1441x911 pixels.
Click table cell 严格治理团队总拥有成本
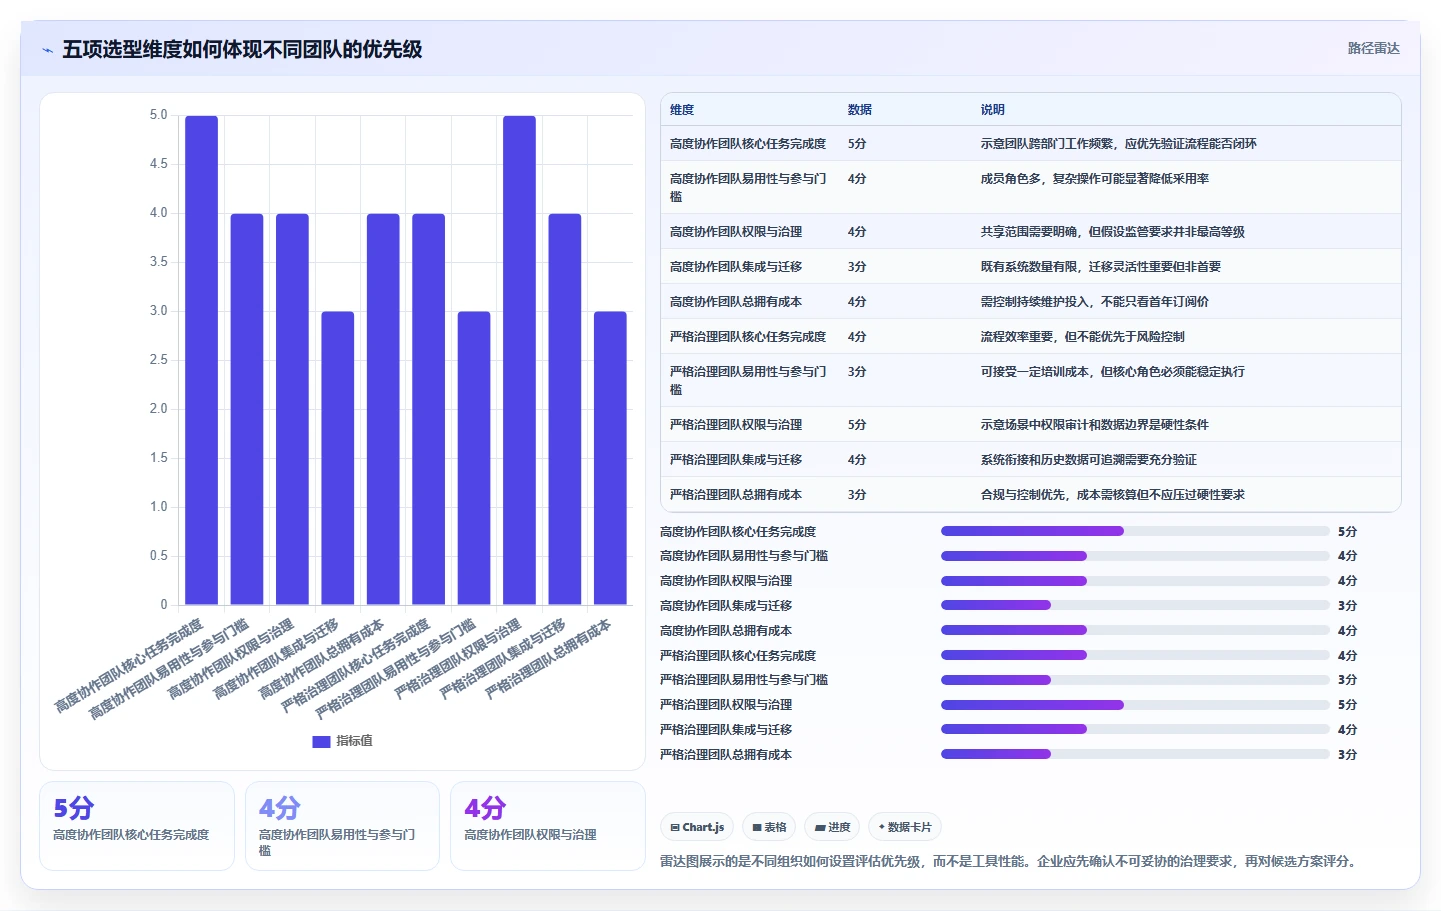[736, 495]
